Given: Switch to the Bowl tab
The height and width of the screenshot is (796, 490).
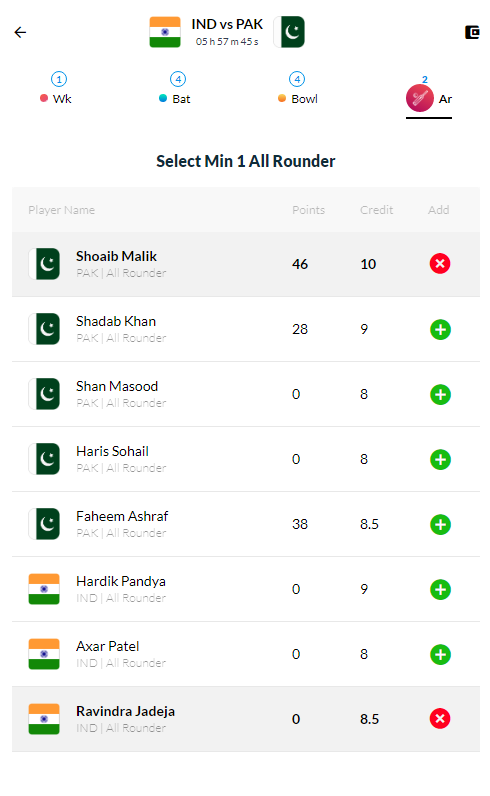Looking at the screenshot, I should (298, 89).
